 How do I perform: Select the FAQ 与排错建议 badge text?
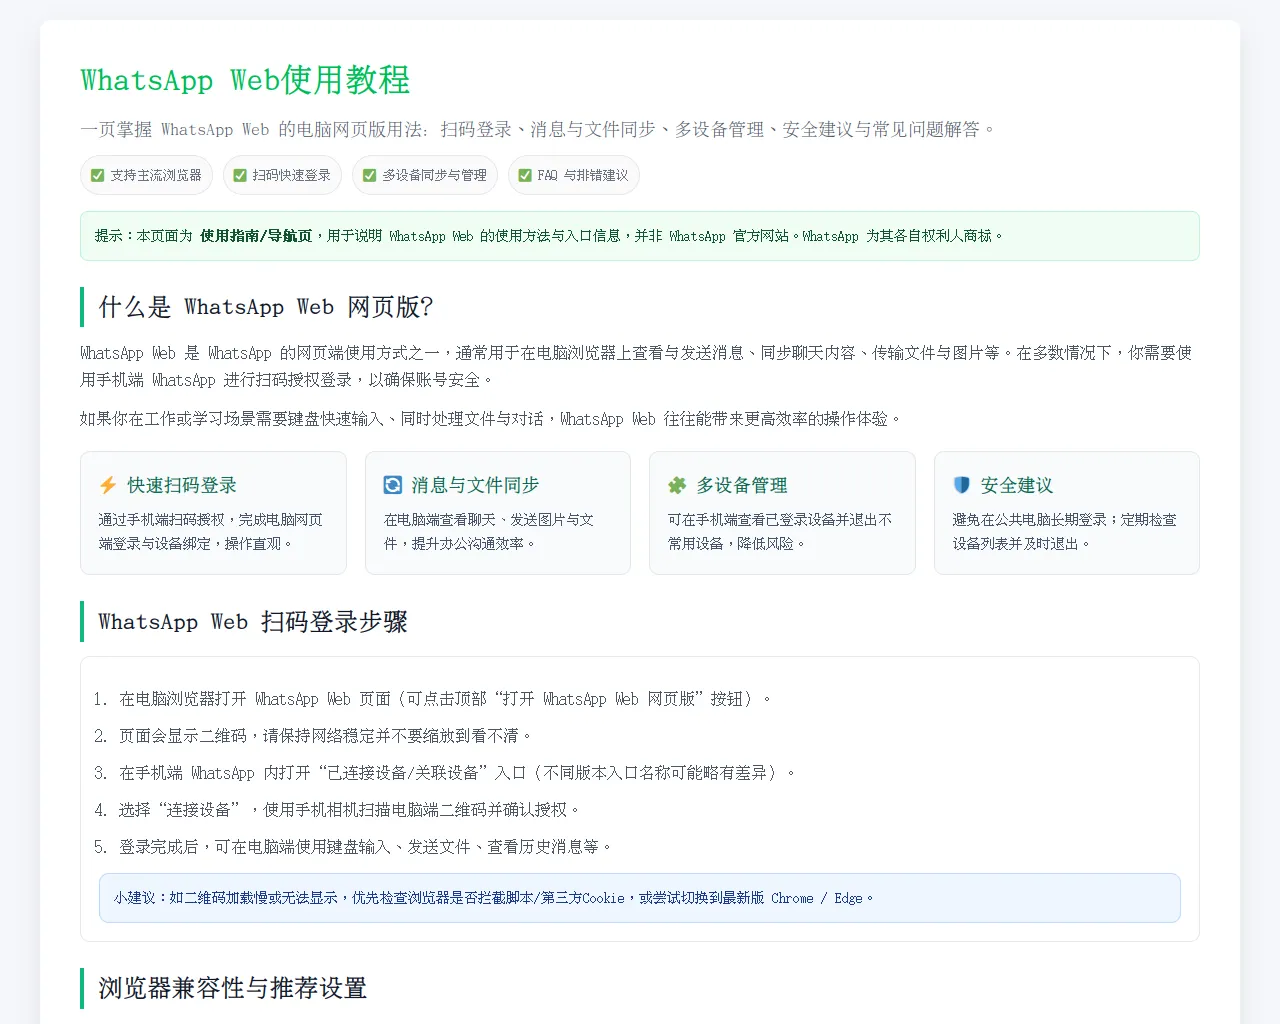click(x=583, y=175)
